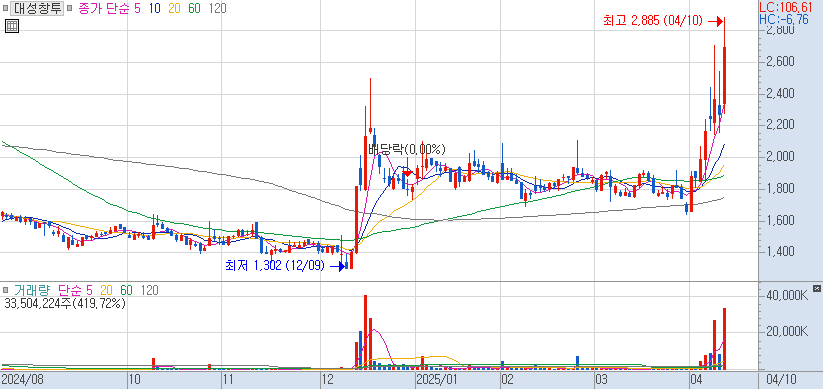Click the 11 month date axis label

point(228,379)
